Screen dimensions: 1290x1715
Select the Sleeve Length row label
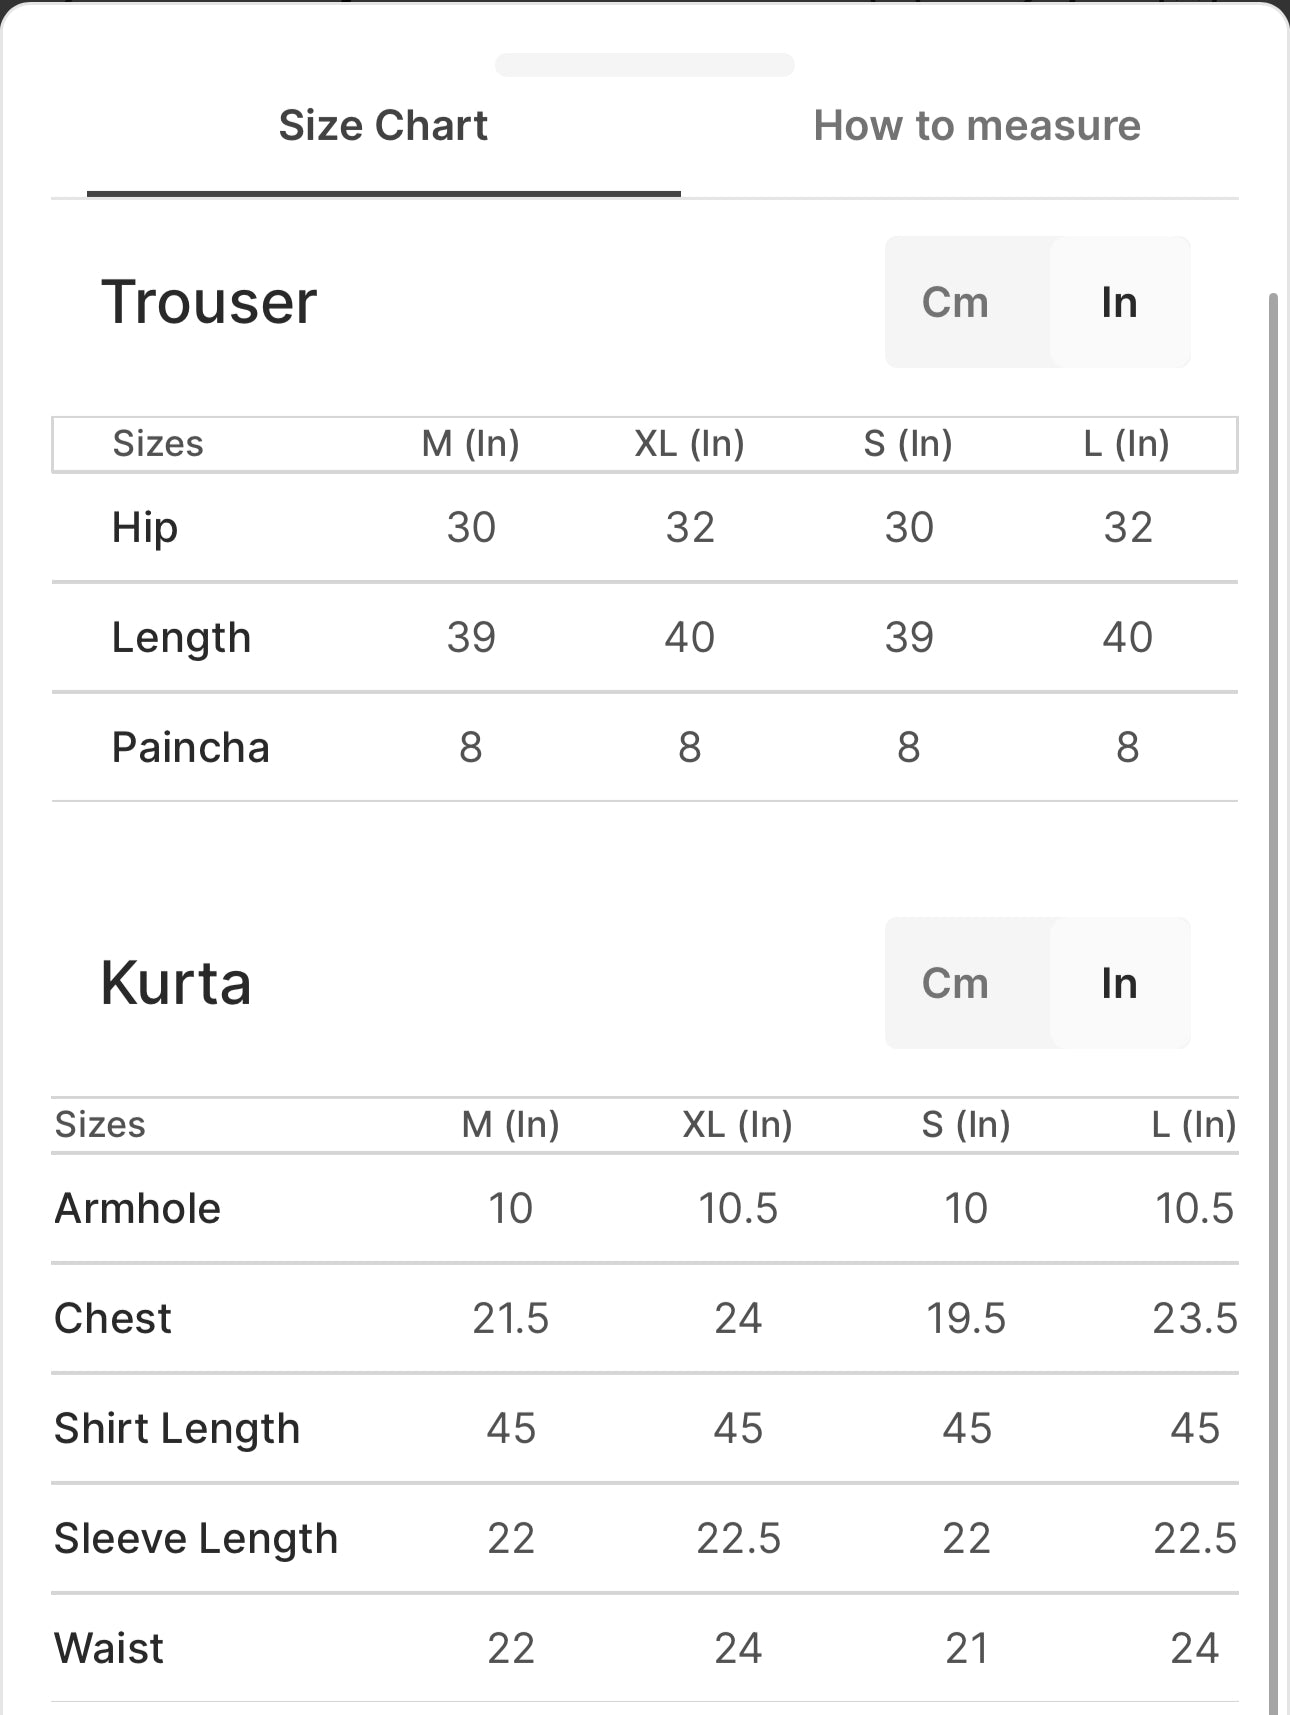(196, 1539)
